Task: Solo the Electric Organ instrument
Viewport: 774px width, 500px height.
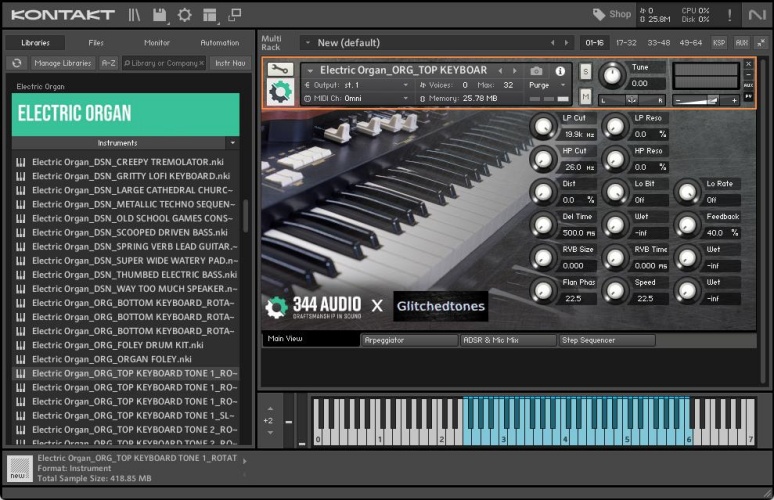Action: (x=585, y=71)
